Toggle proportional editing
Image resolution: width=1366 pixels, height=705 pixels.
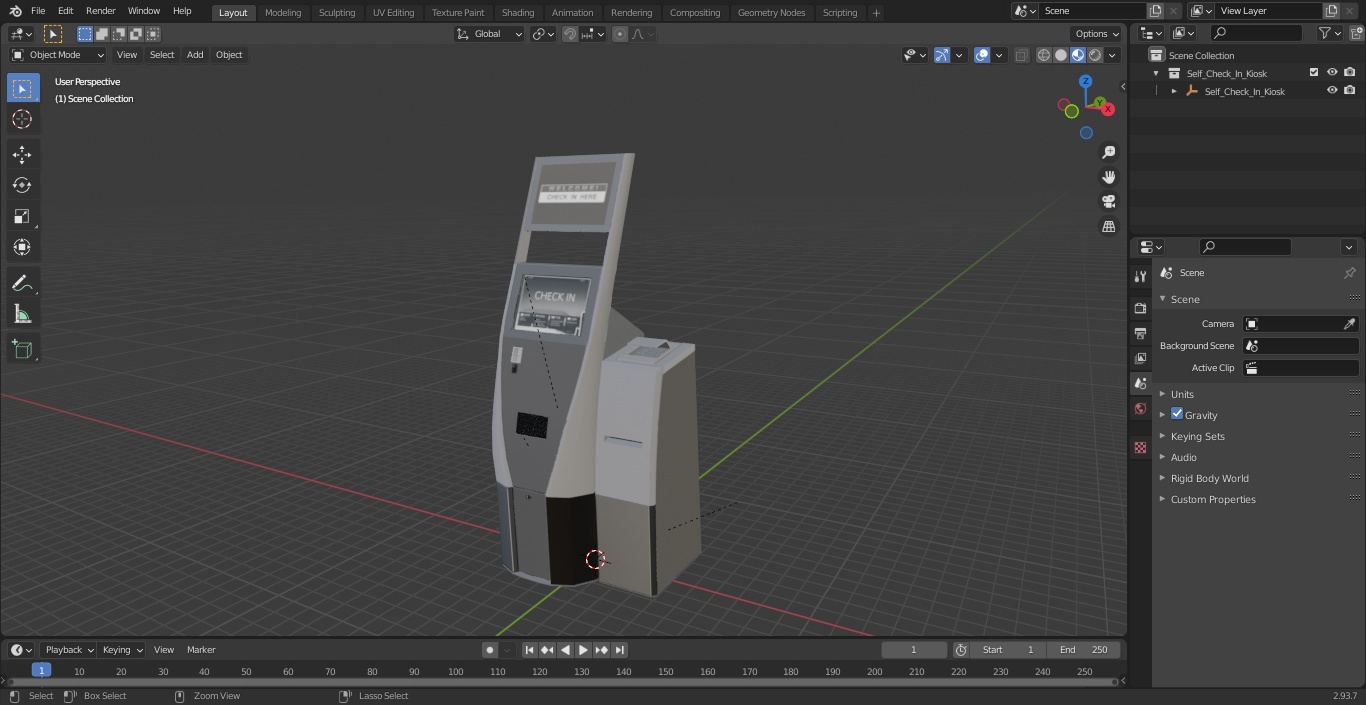620,34
